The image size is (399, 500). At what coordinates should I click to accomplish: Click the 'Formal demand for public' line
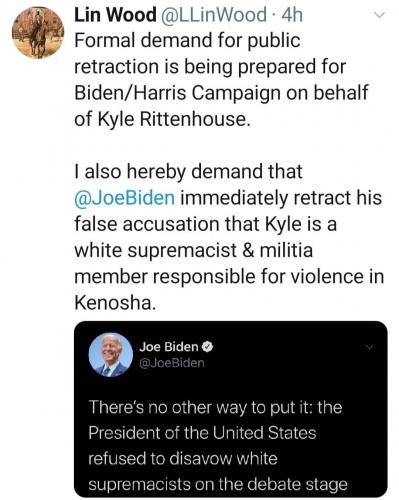[187, 41]
